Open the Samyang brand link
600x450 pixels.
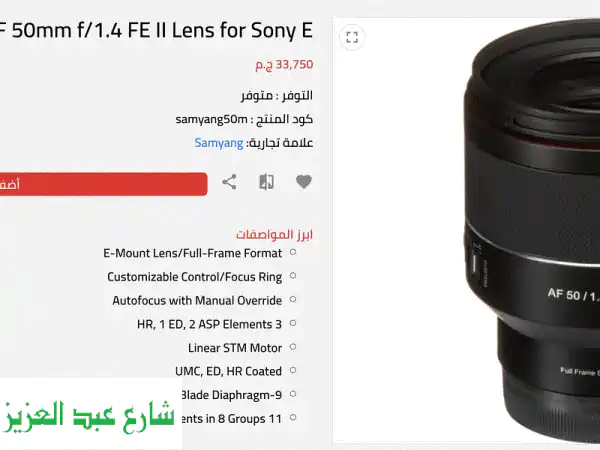coord(218,143)
